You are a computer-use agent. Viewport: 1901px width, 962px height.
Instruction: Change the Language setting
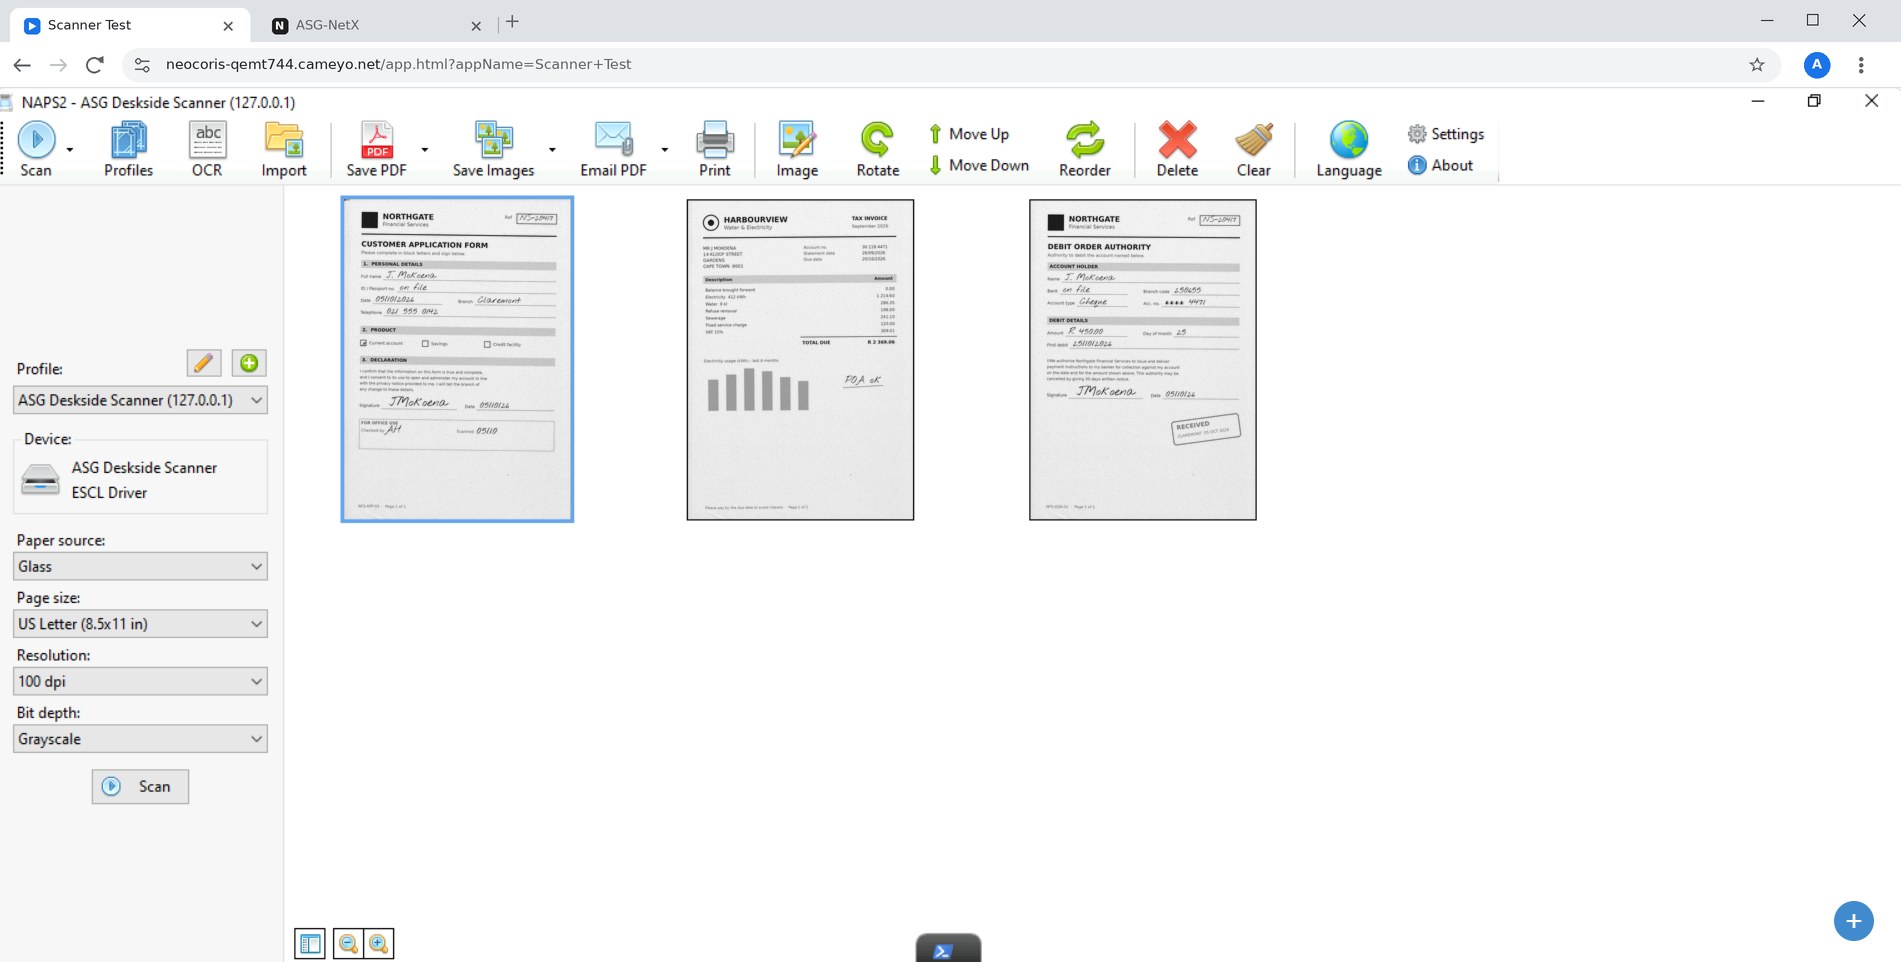click(x=1349, y=149)
